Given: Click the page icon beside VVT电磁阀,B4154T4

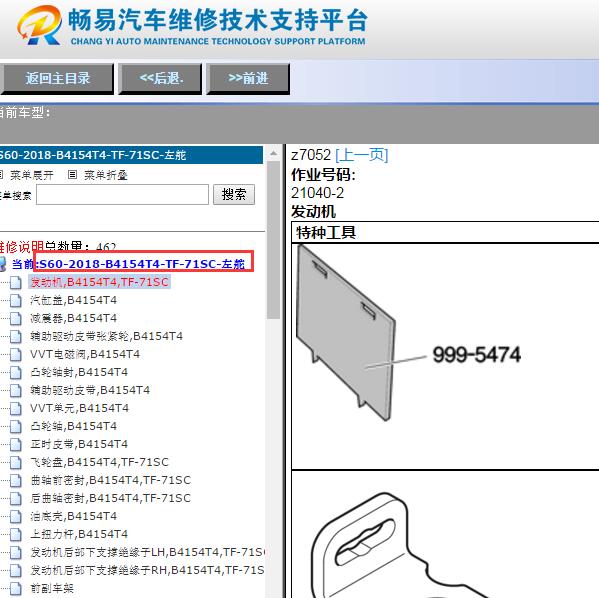Looking at the screenshot, I should tap(16, 354).
